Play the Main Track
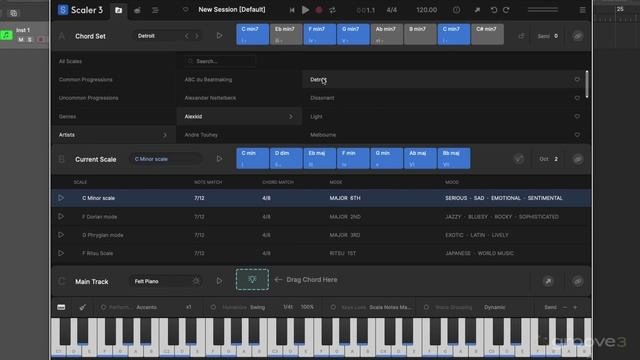 219,281
